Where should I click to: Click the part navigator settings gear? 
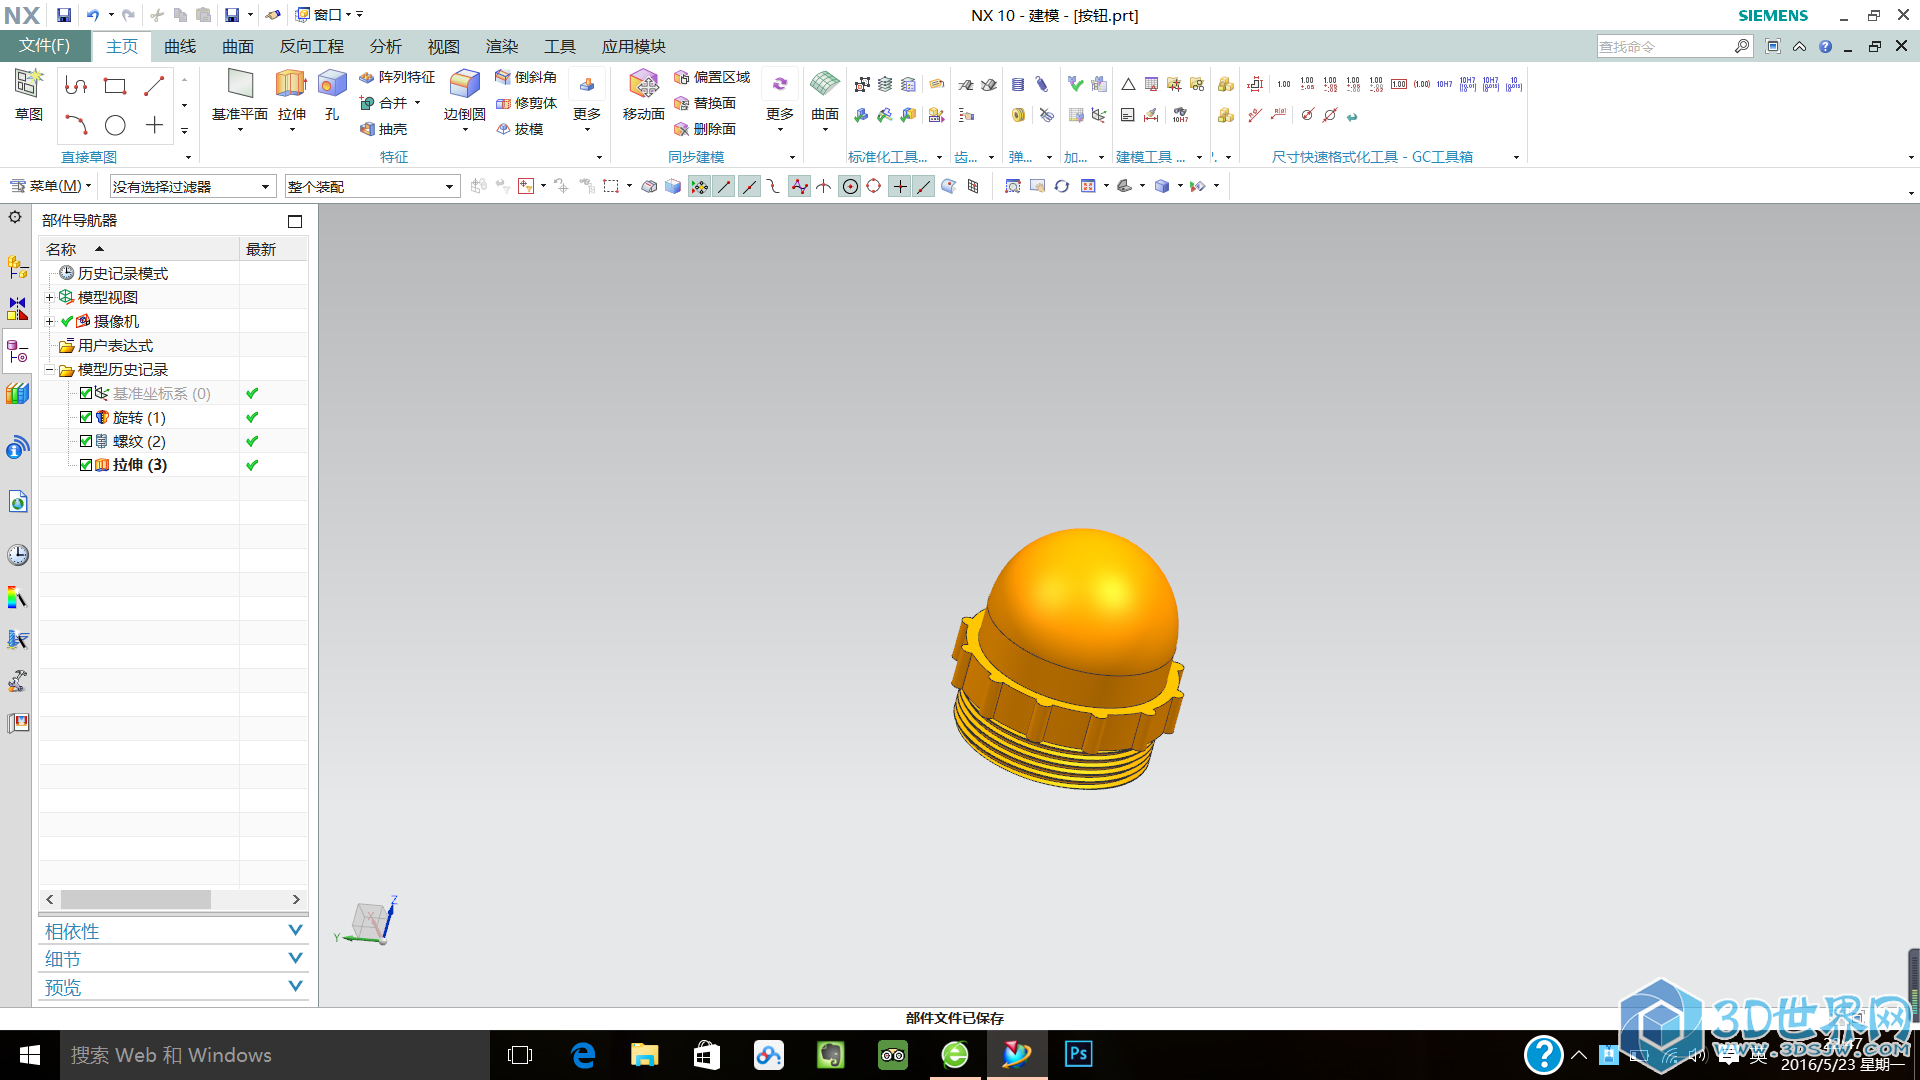click(x=15, y=217)
